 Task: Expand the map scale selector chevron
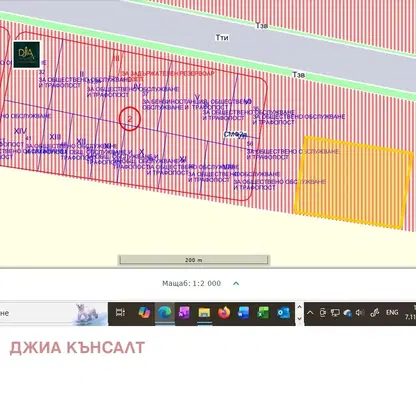(x=236, y=283)
